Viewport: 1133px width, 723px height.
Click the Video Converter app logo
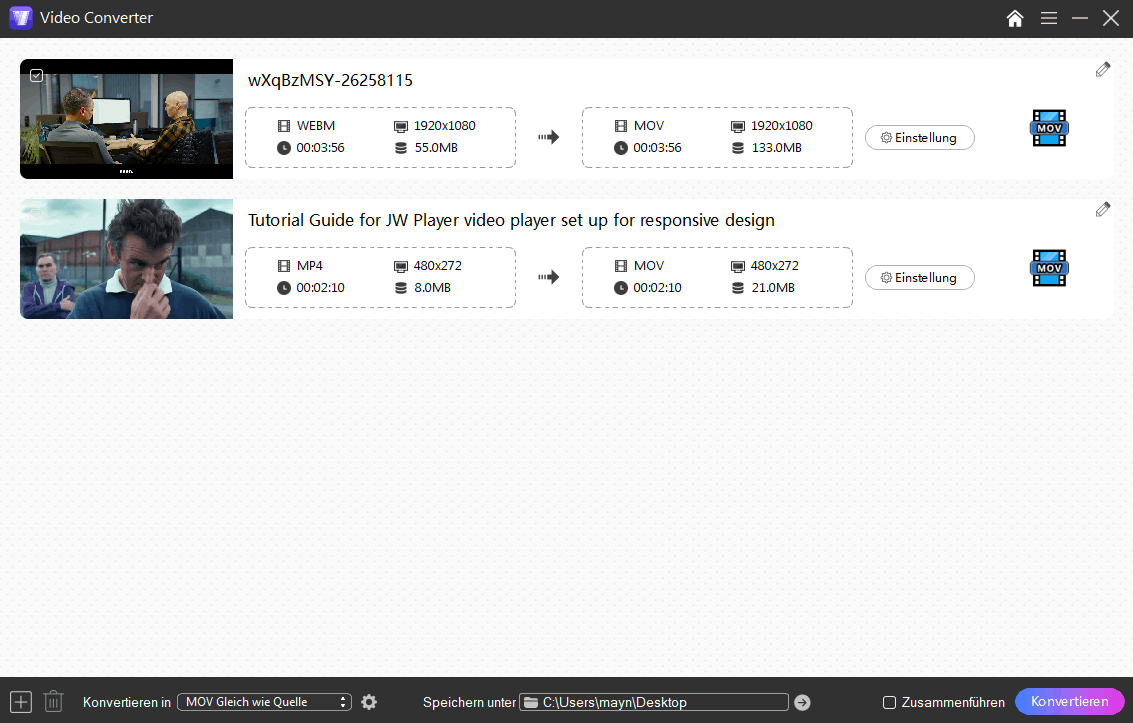21,17
